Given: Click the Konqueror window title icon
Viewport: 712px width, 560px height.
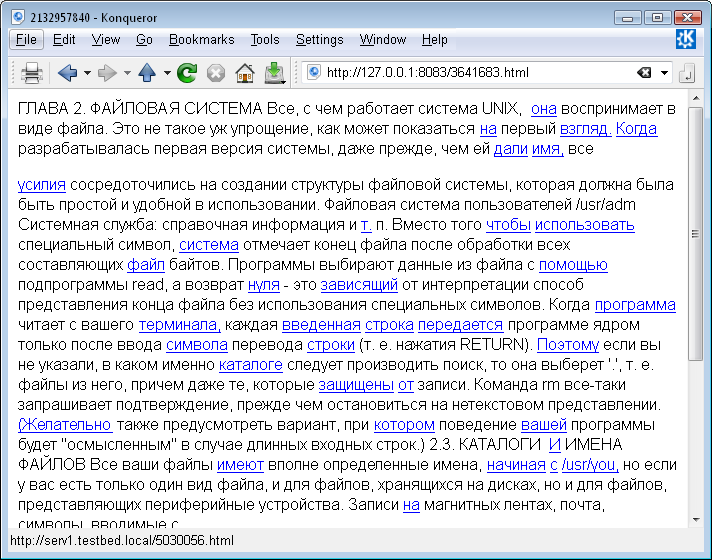Looking at the screenshot, I should pyautogui.click(x=19, y=17).
